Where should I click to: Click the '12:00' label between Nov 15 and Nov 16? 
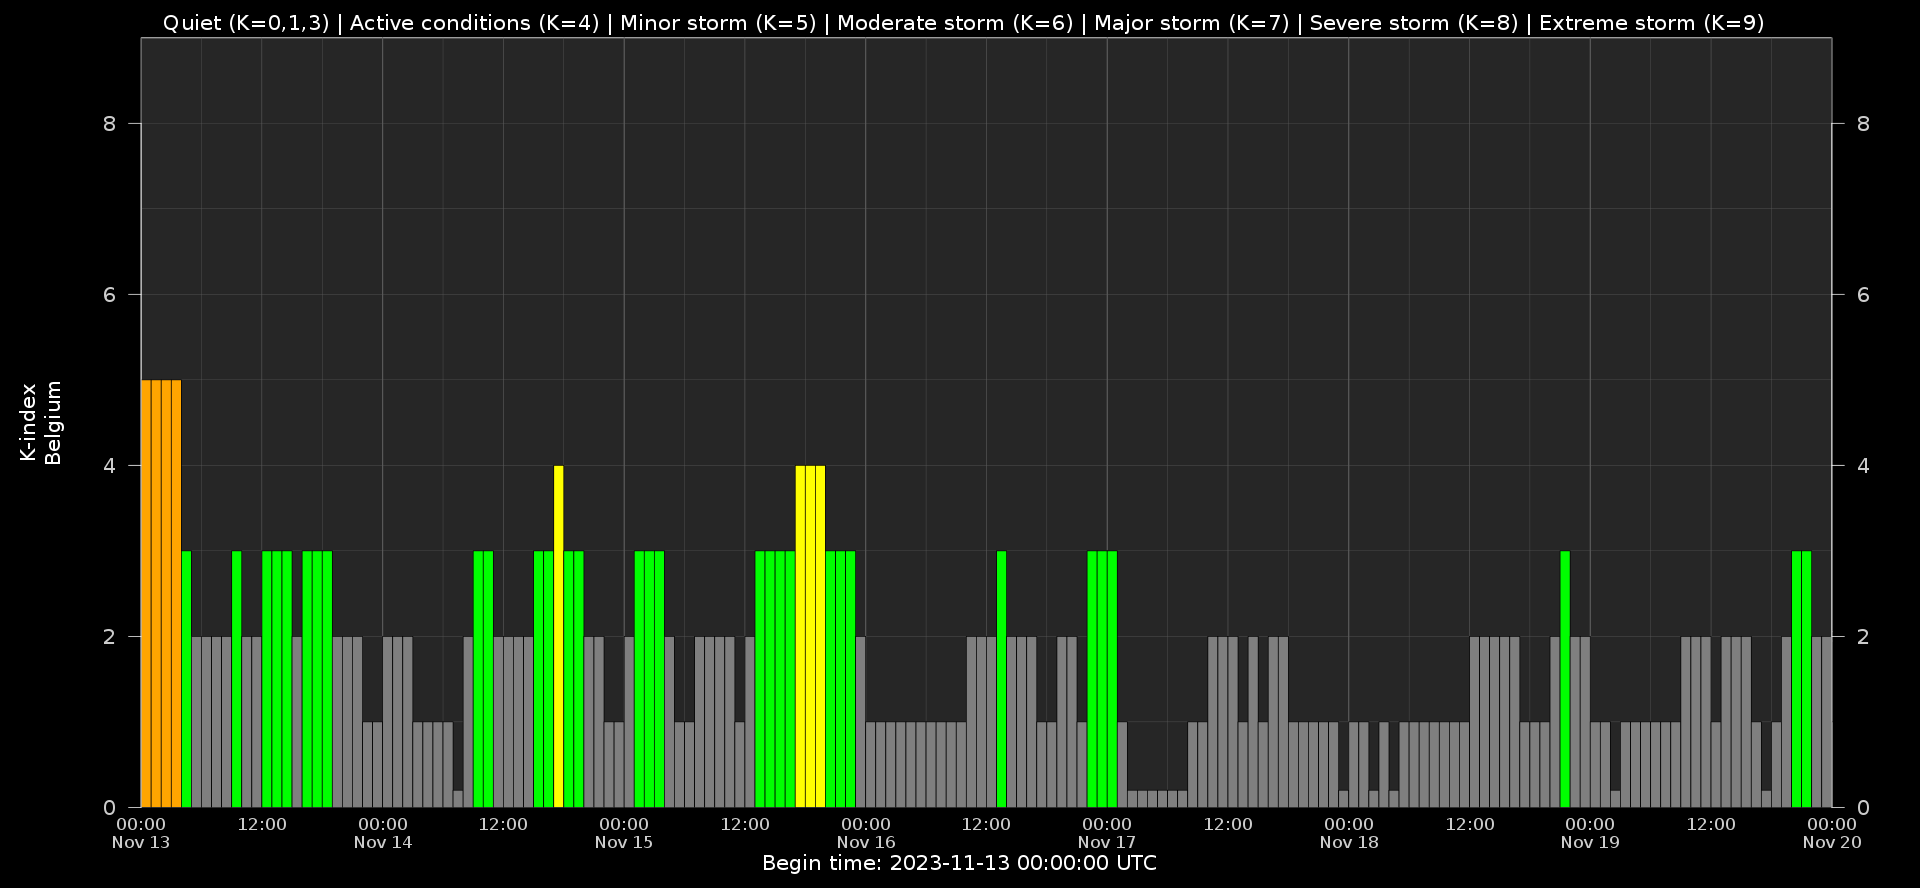[x=745, y=824]
